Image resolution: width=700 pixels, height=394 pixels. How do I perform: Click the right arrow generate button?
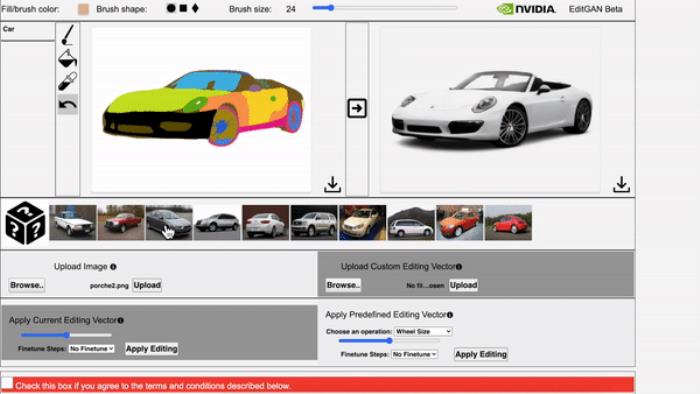357,108
